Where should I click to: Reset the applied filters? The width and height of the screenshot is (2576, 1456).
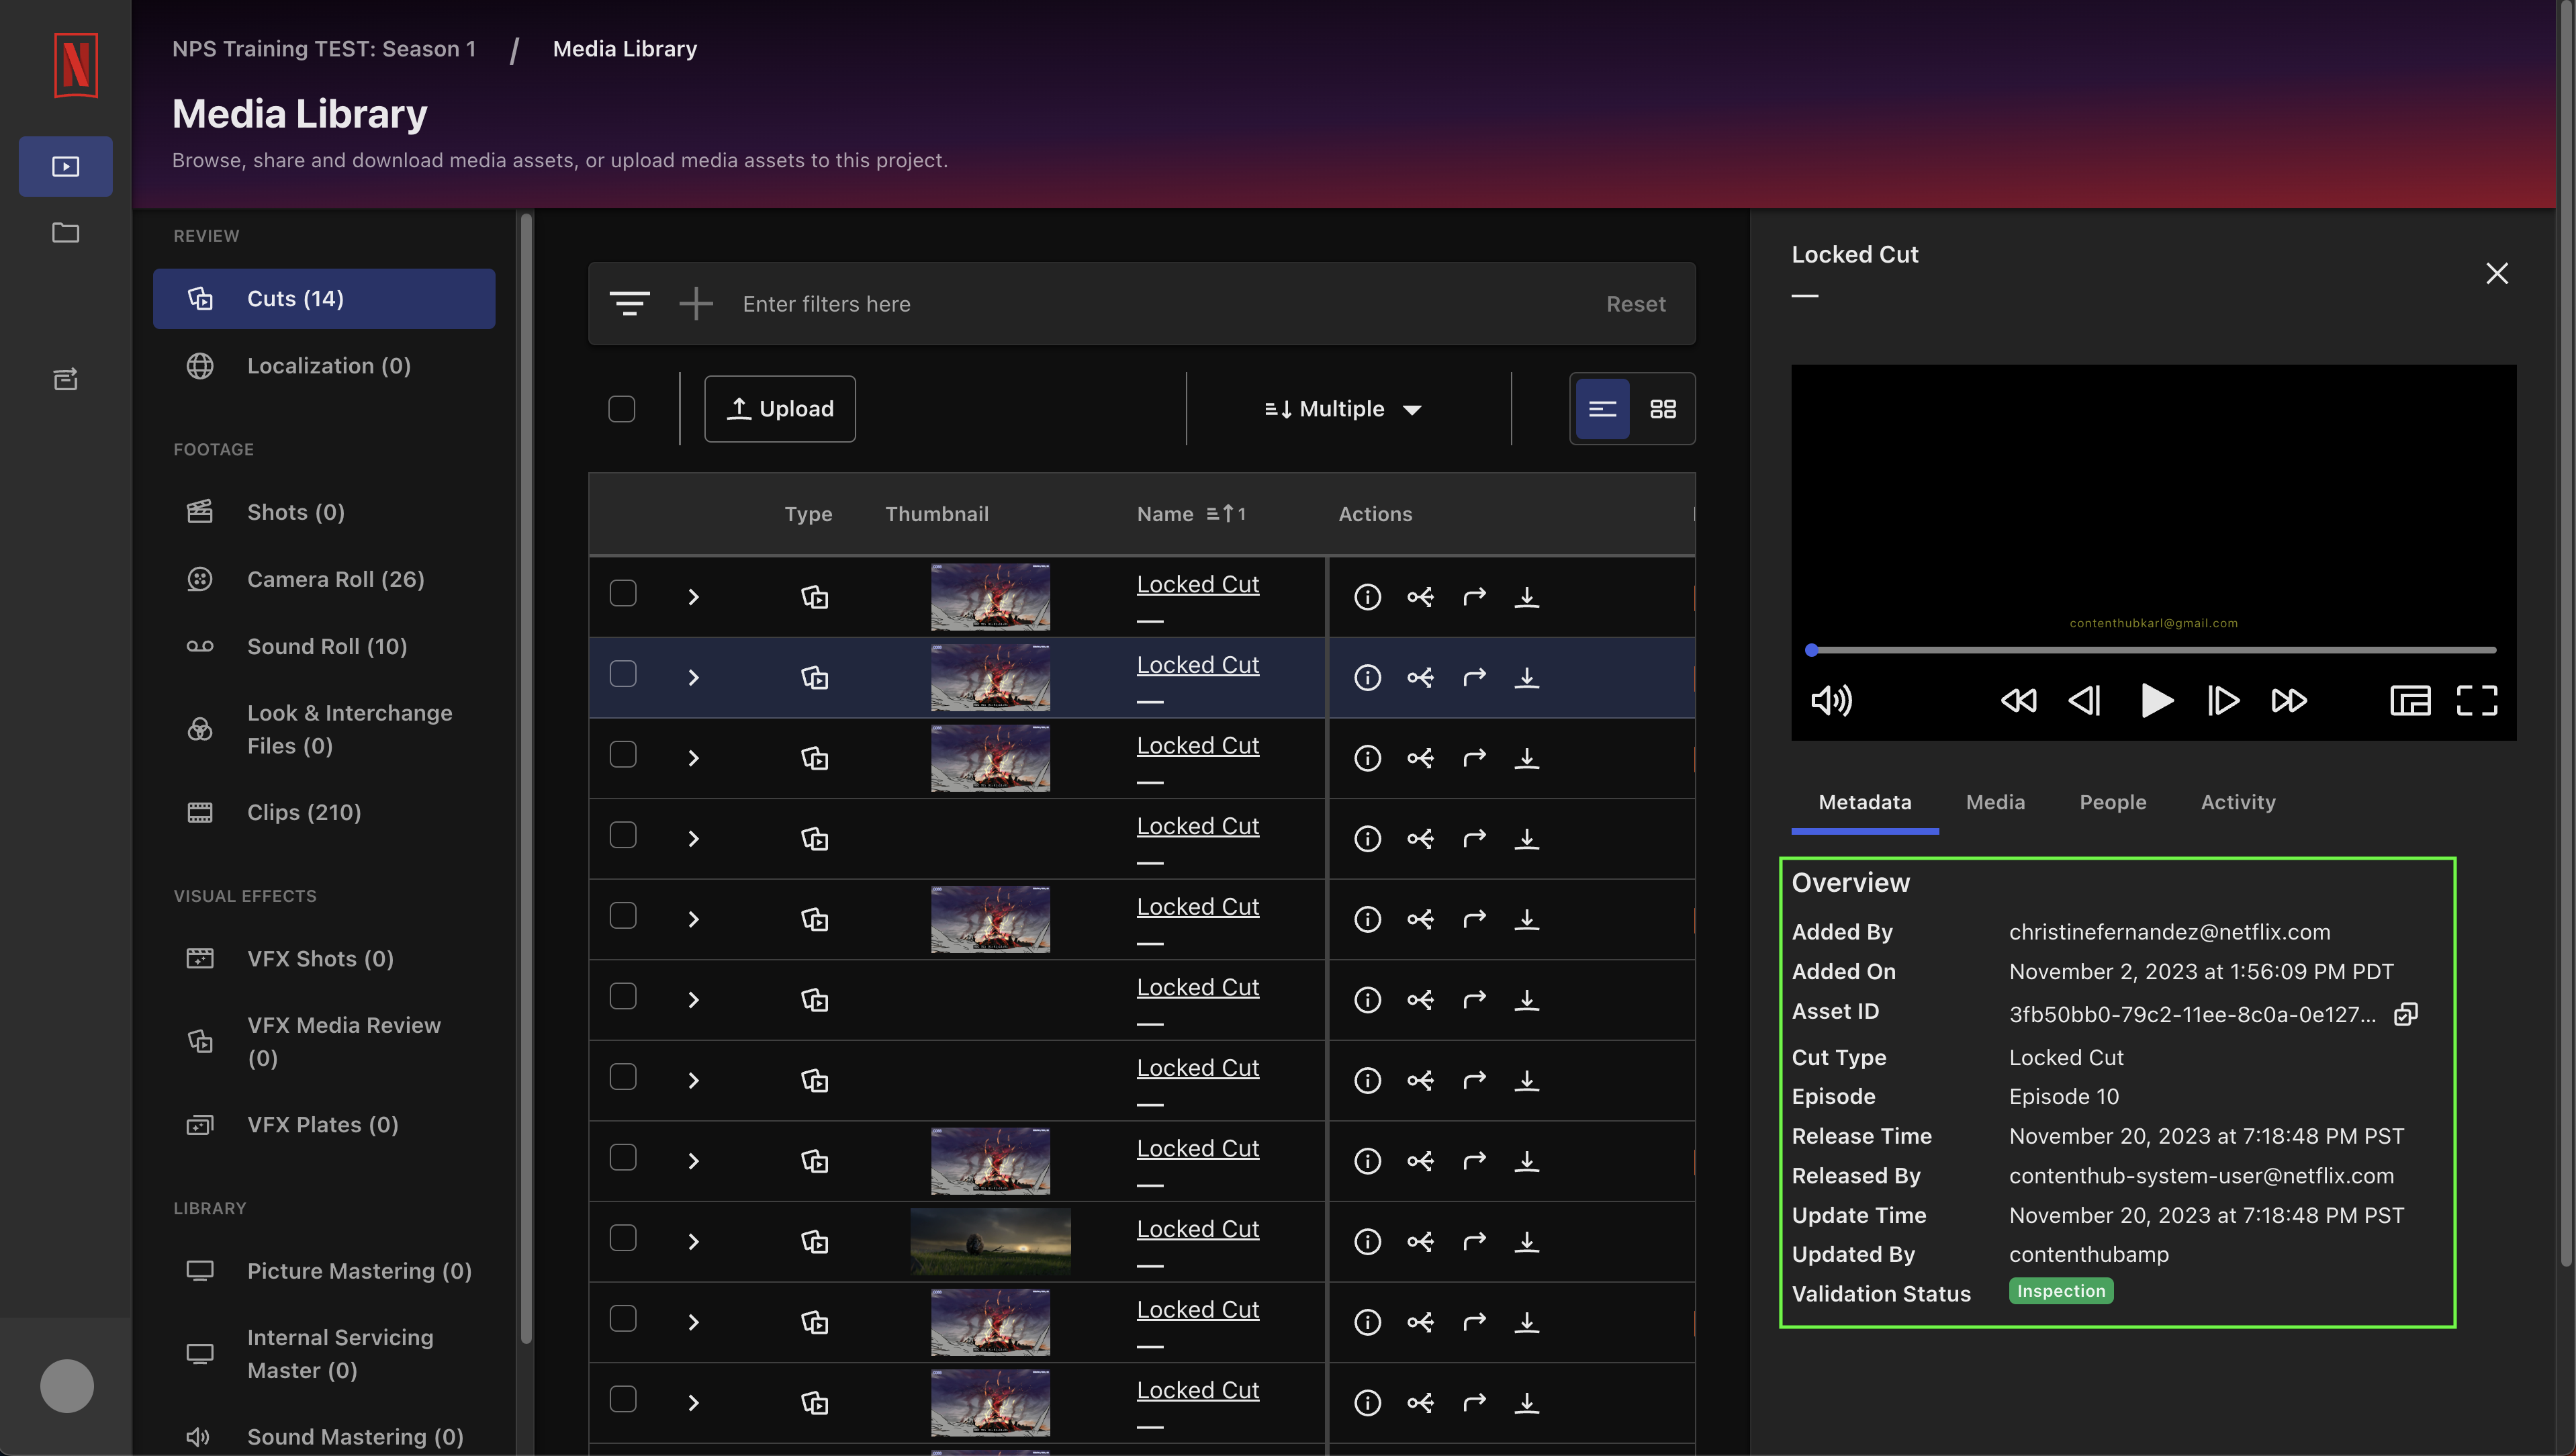[1635, 304]
